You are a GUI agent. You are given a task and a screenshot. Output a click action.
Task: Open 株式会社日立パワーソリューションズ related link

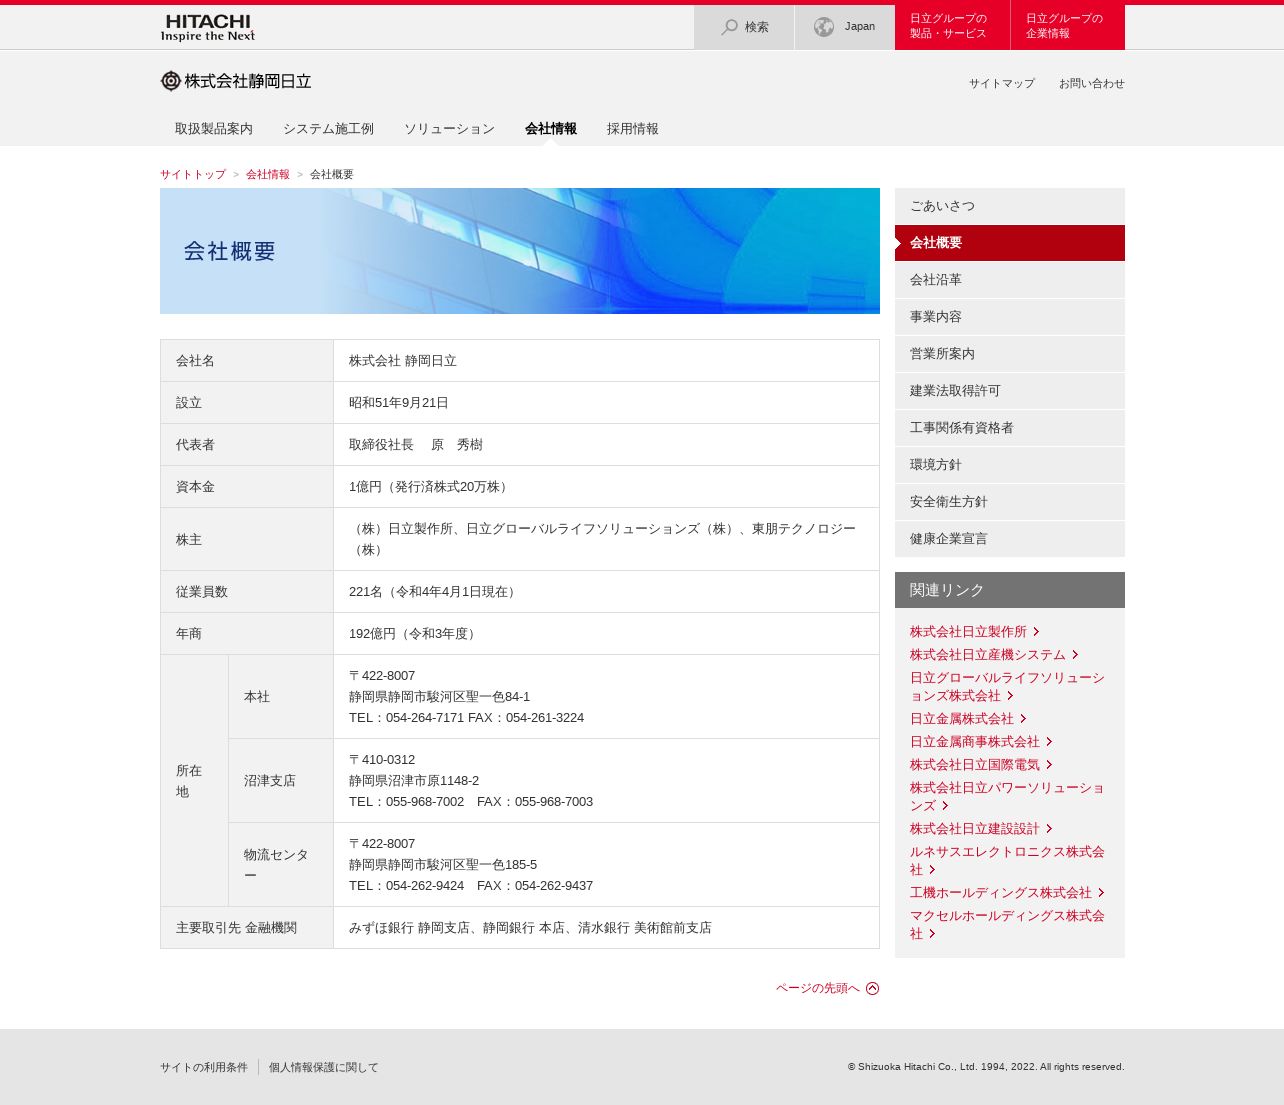click(x=1007, y=797)
